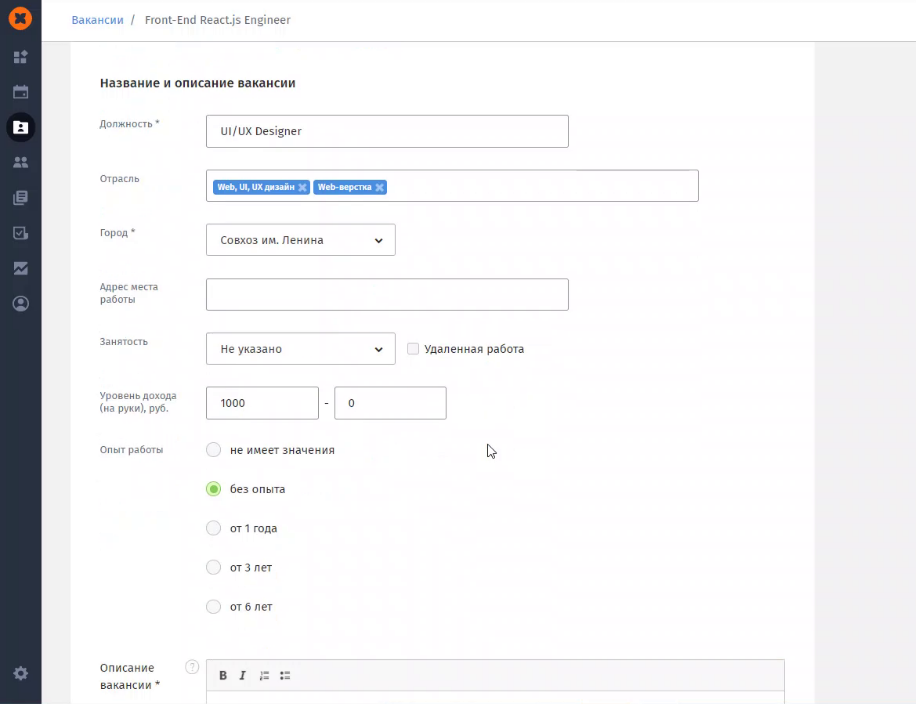Click the maximum income field showing 0
The width and height of the screenshot is (916, 704).
390,403
